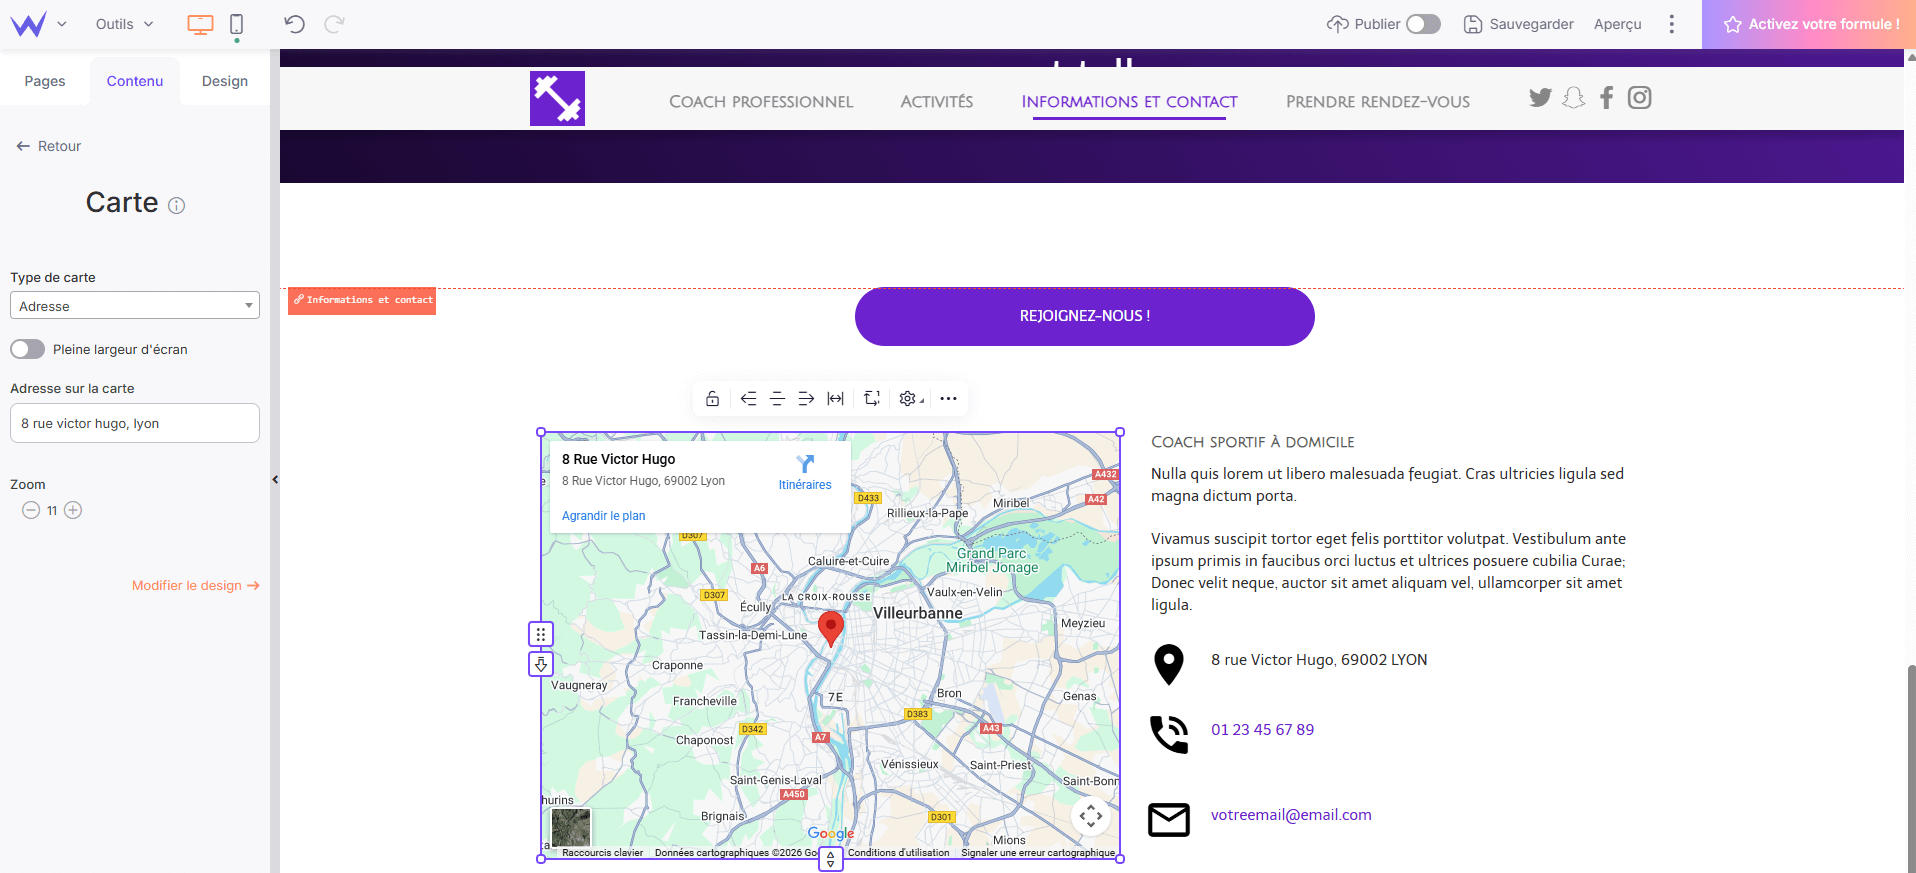Click the info icon beside Carte
The height and width of the screenshot is (873, 1916).
(x=177, y=206)
